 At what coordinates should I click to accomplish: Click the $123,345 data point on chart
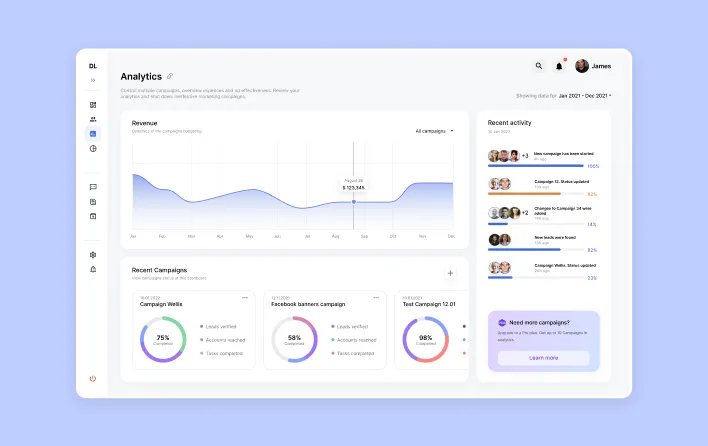(x=354, y=202)
